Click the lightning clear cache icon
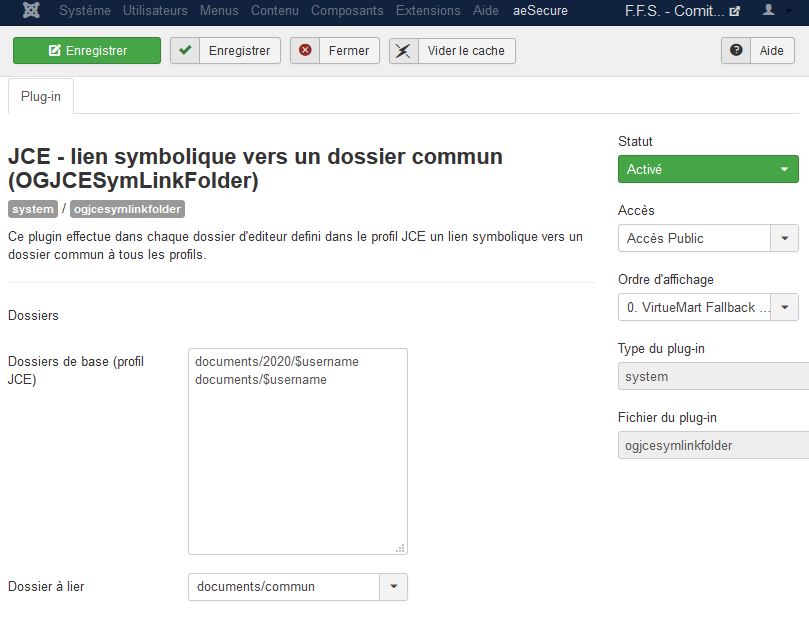The image size is (809, 625). (404, 51)
